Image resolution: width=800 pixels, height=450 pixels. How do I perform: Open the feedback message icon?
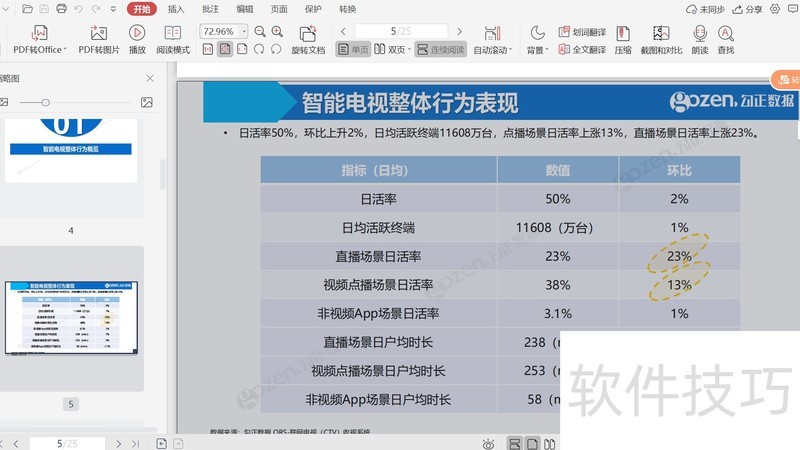coord(793,9)
